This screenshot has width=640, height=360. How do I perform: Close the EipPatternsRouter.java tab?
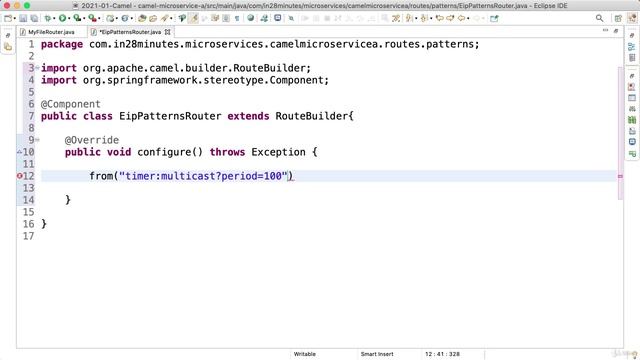pos(167,32)
